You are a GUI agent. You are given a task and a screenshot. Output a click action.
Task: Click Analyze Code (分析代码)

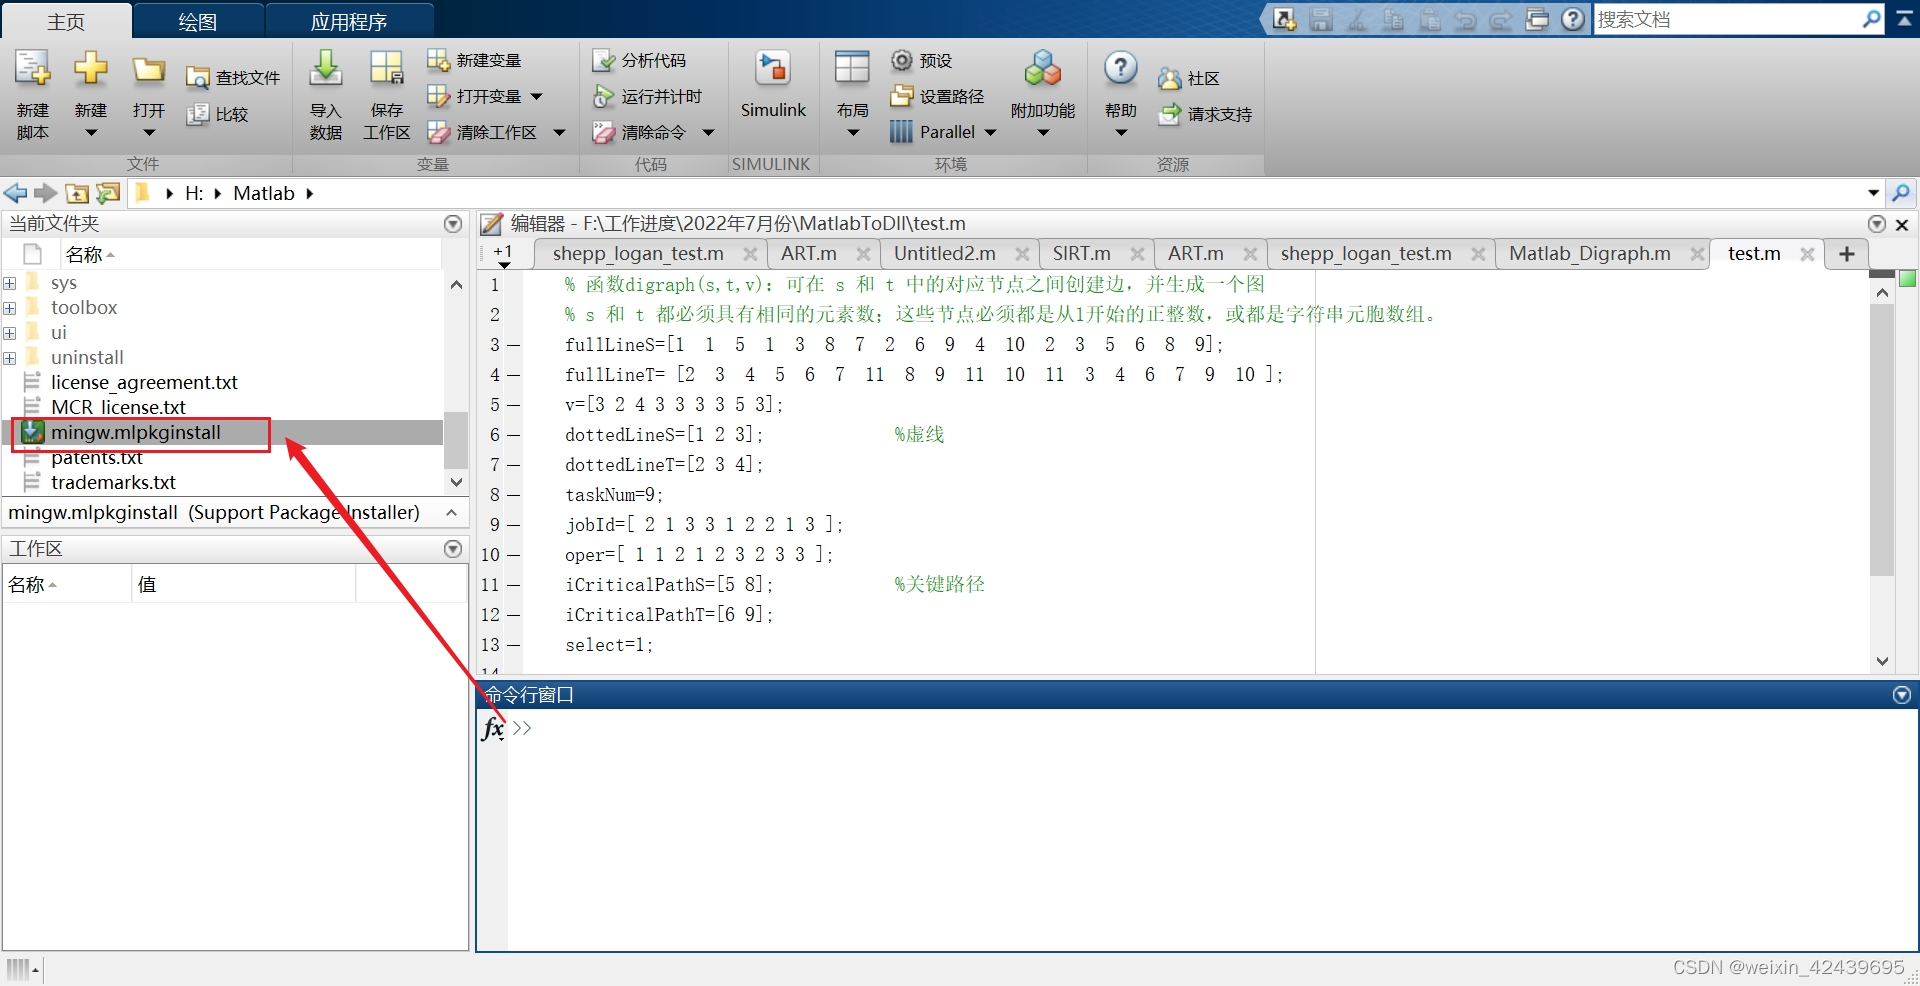click(639, 61)
